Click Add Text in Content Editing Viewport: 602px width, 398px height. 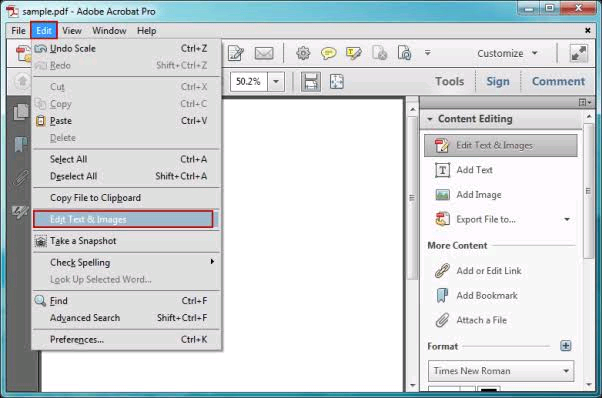click(474, 170)
